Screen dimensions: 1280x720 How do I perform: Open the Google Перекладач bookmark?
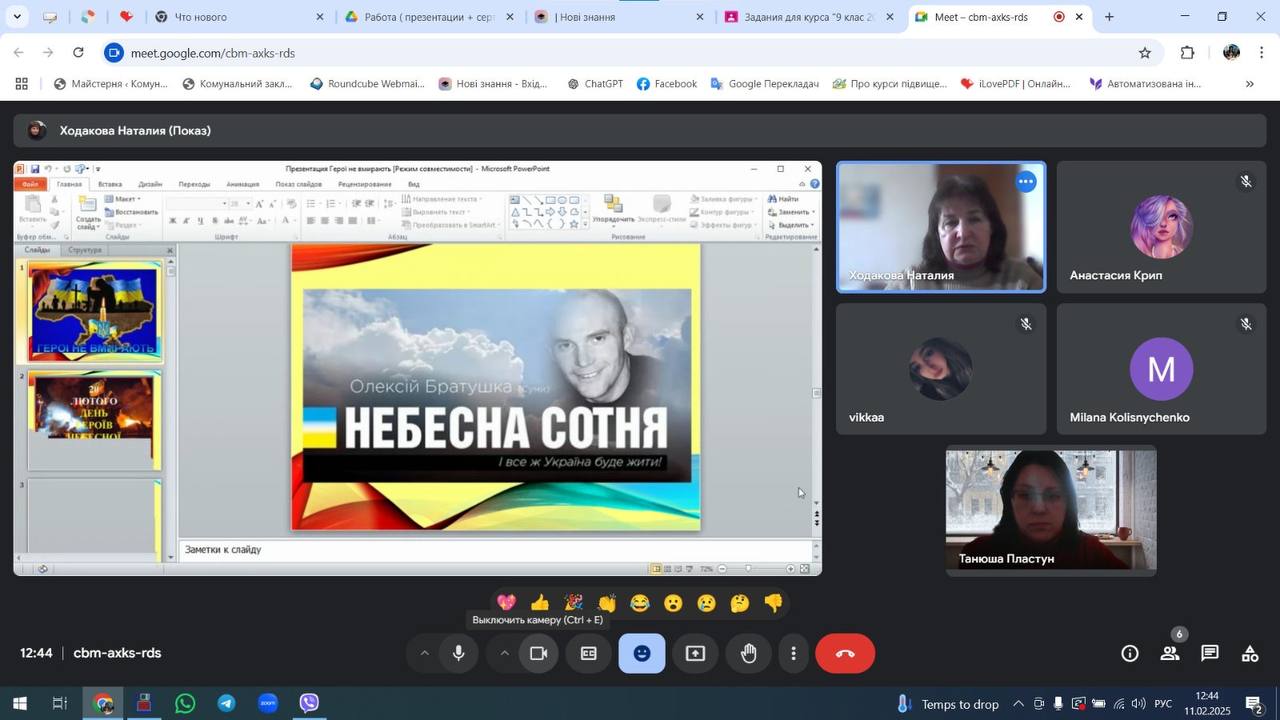(765, 84)
